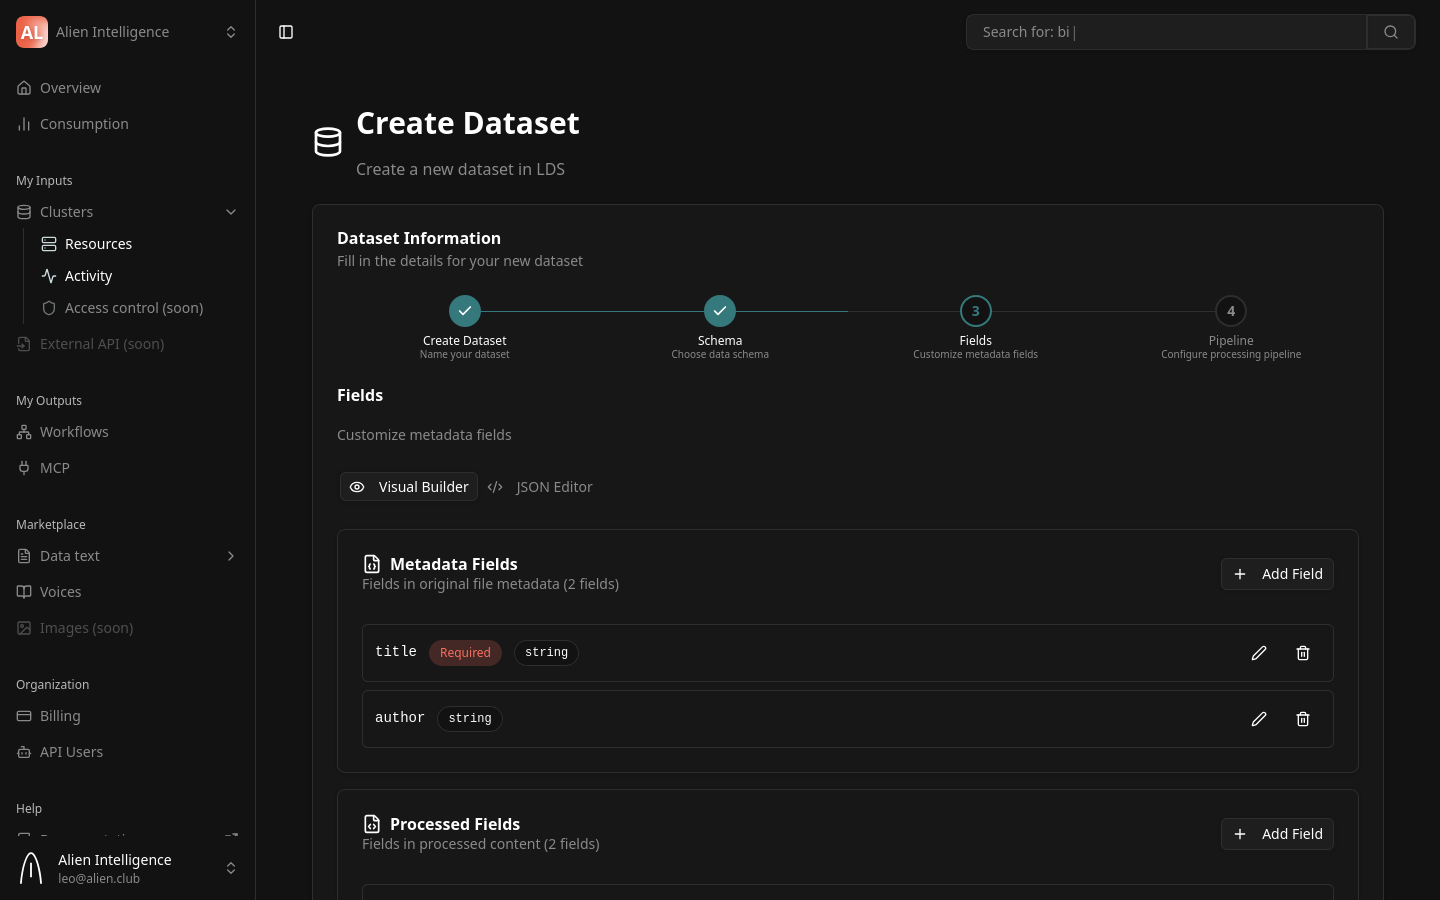1440x900 pixels.
Task: Select the Consumption sidebar item
Action: pyautogui.click(x=84, y=124)
